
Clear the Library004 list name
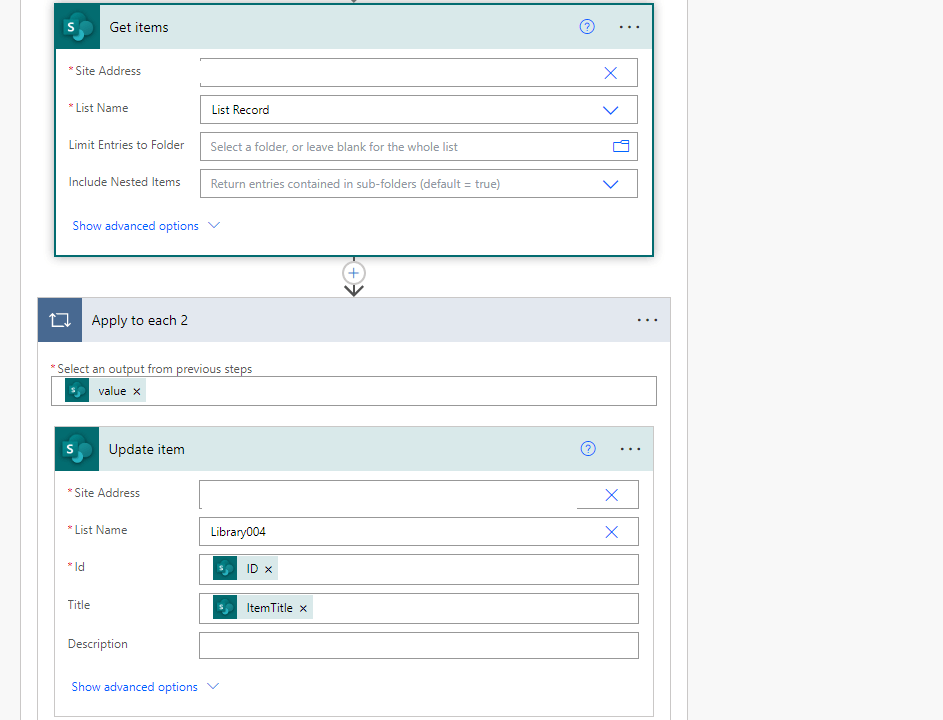pyautogui.click(x=611, y=532)
